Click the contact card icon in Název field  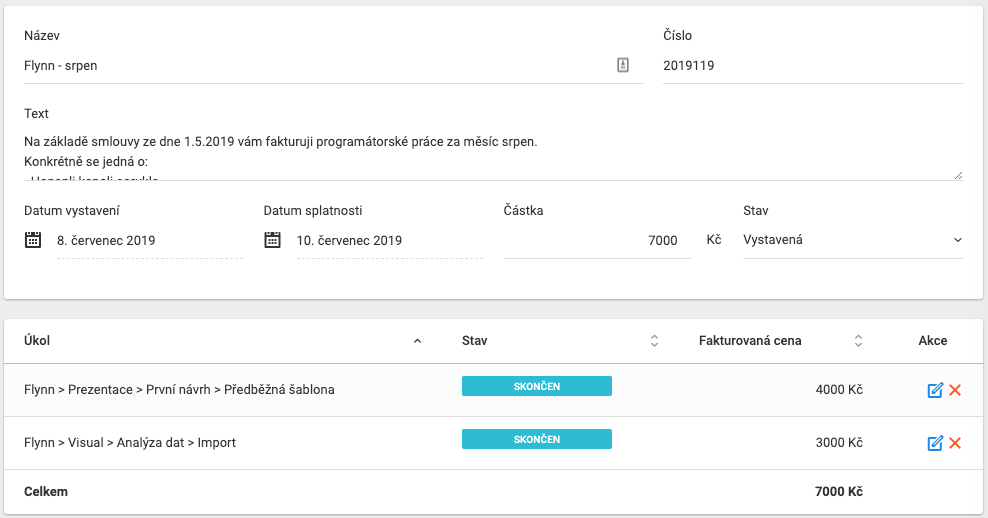click(622, 66)
